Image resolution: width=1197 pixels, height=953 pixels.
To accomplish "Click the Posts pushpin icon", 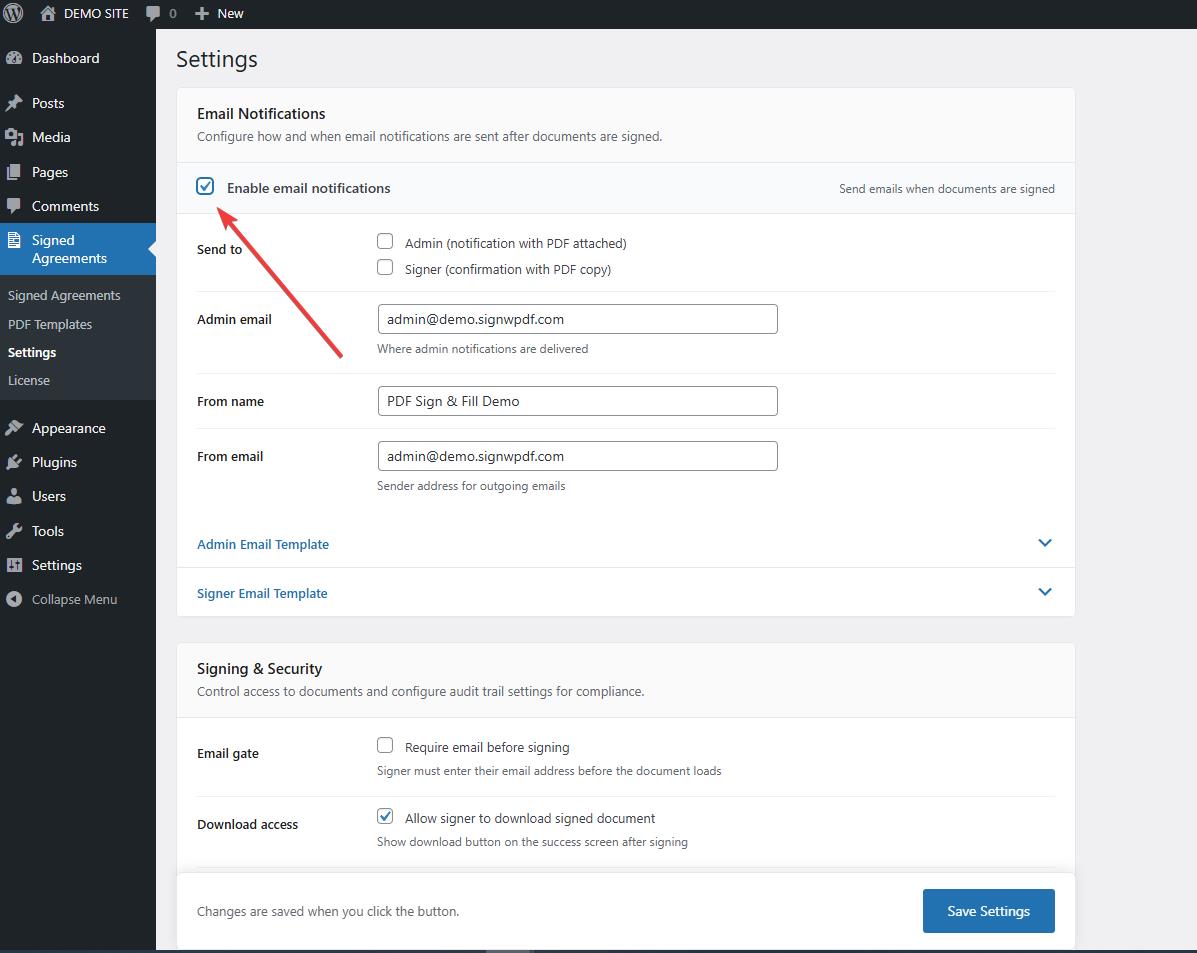I will pyautogui.click(x=14, y=103).
